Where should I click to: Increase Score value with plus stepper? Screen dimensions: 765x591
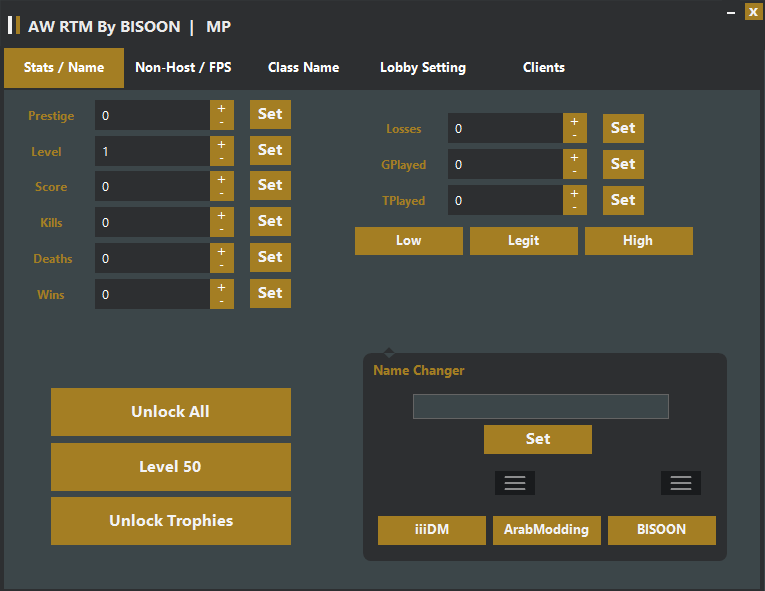point(221,180)
